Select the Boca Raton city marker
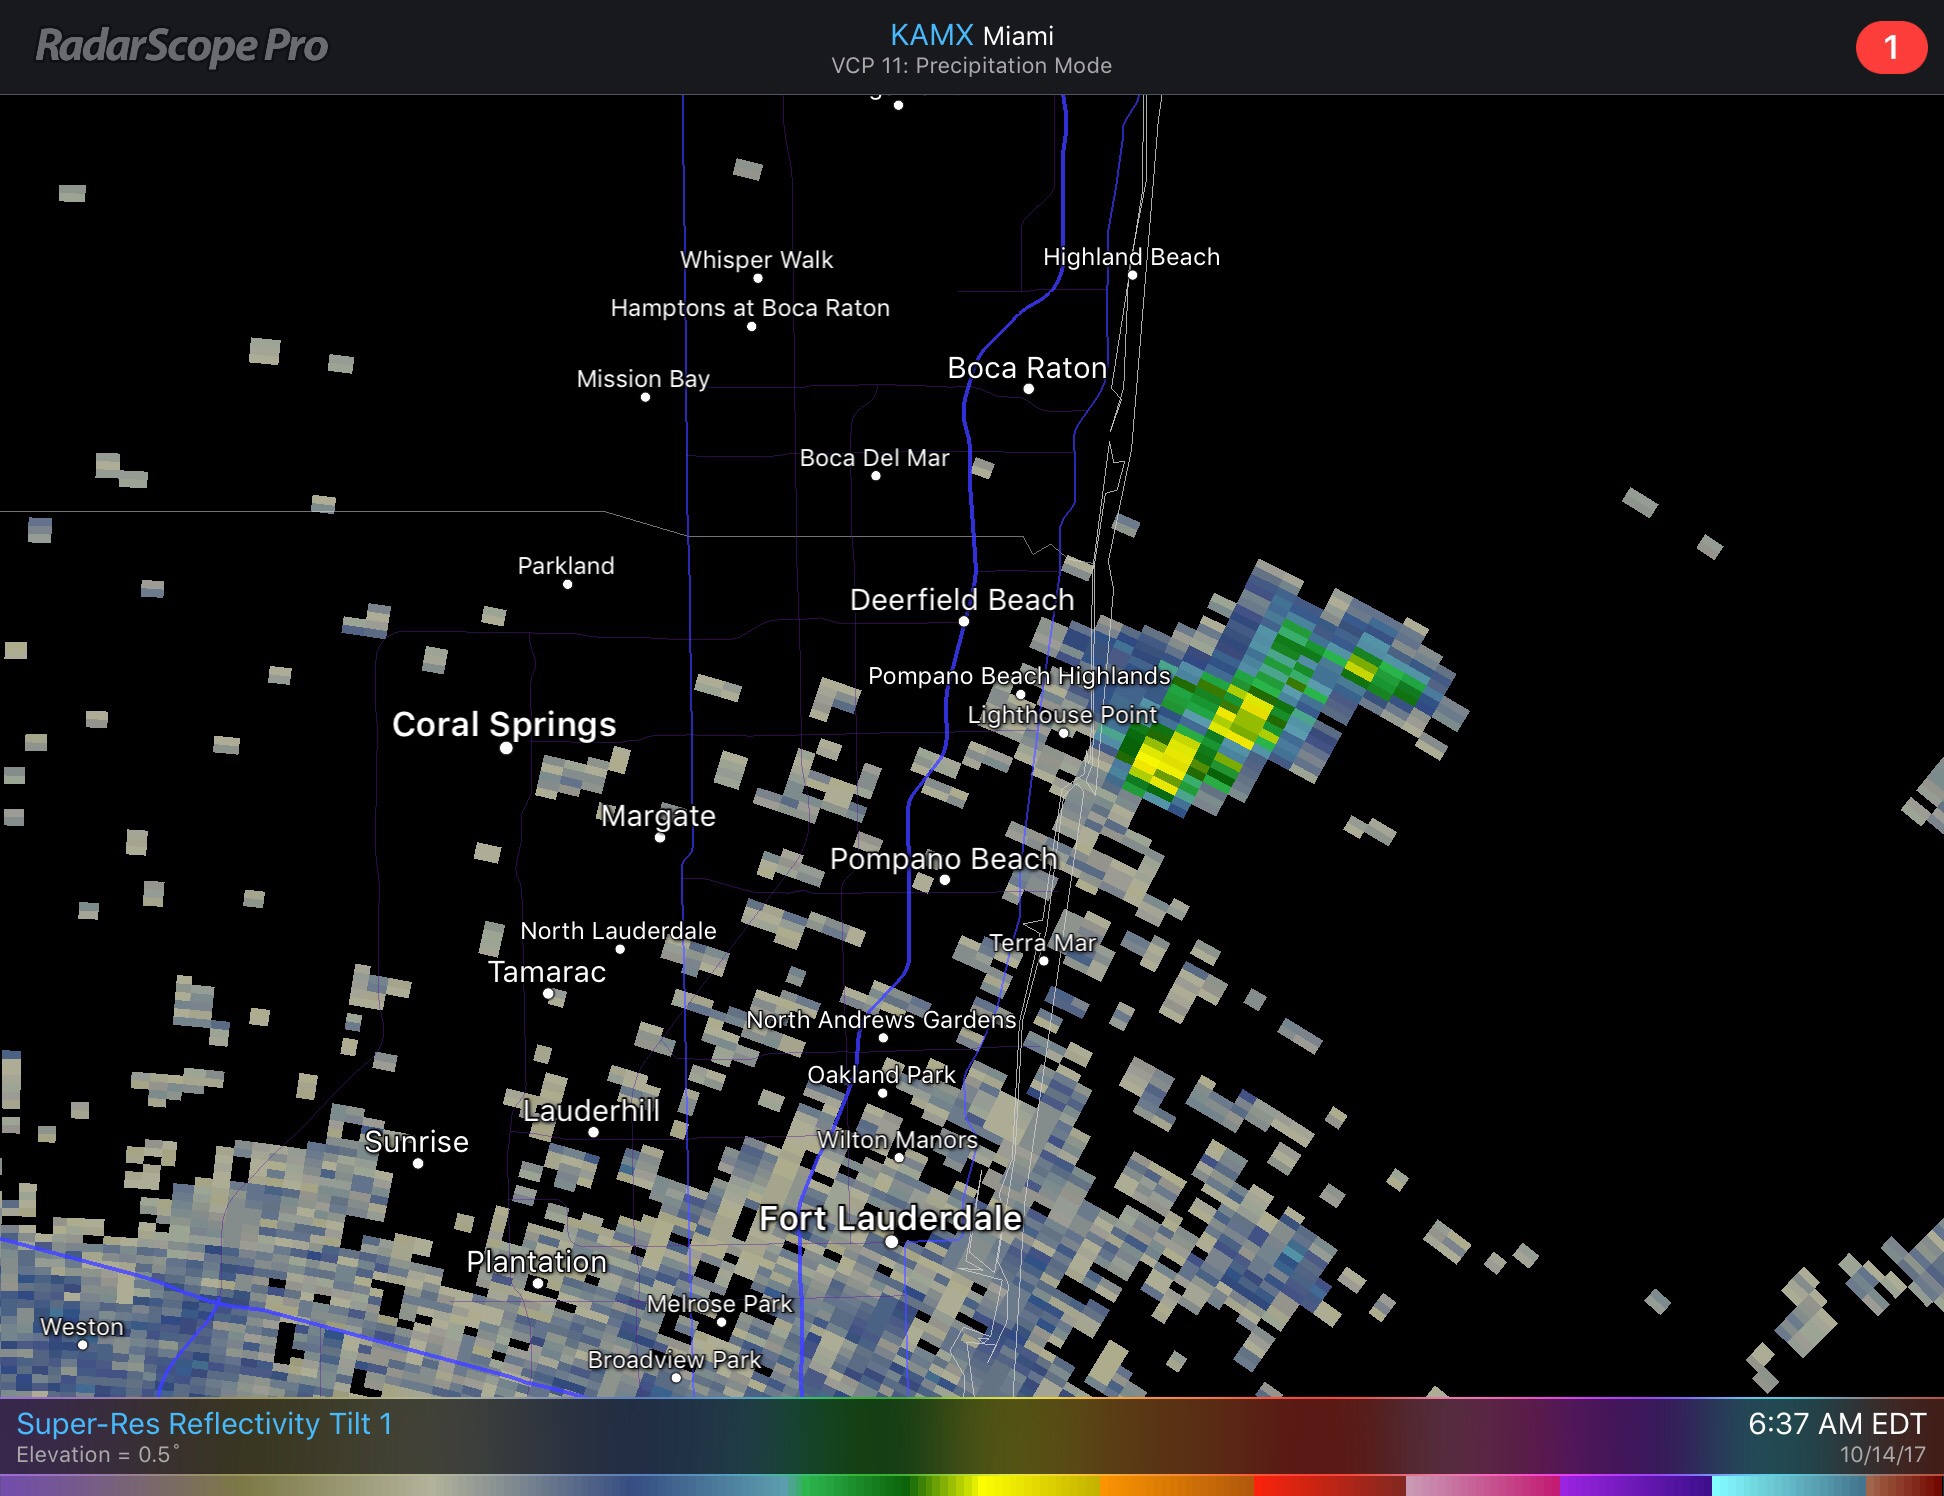The height and width of the screenshot is (1496, 1944). point(1028,388)
